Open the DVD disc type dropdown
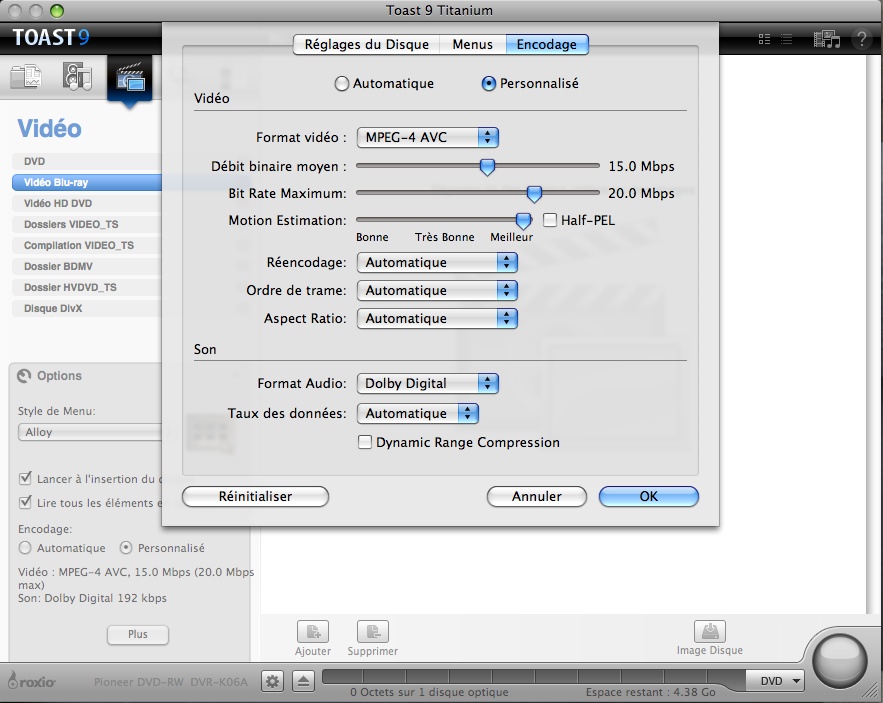Image resolution: width=883 pixels, height=703 pixels. coord(774,681)
